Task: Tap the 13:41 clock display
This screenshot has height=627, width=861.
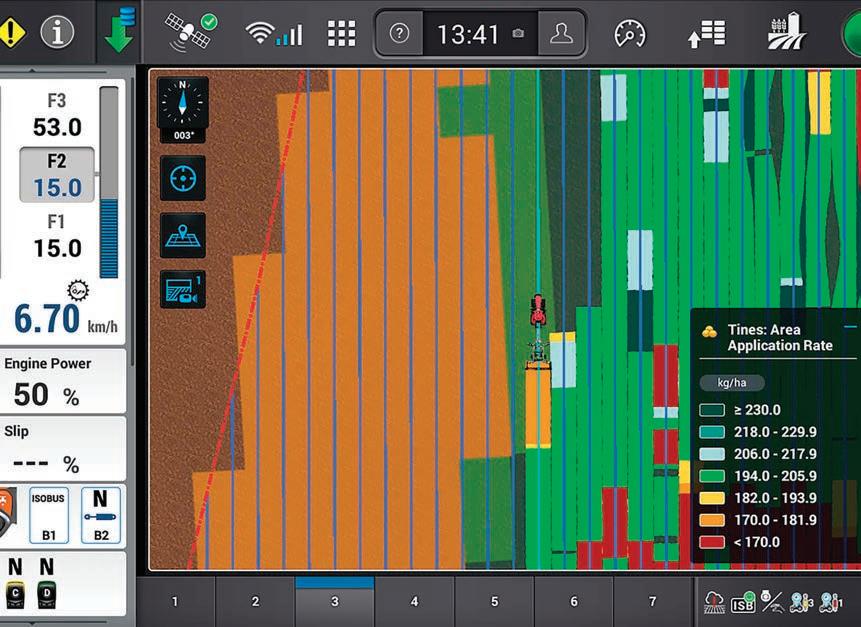Action: click(x=468, y=35)
